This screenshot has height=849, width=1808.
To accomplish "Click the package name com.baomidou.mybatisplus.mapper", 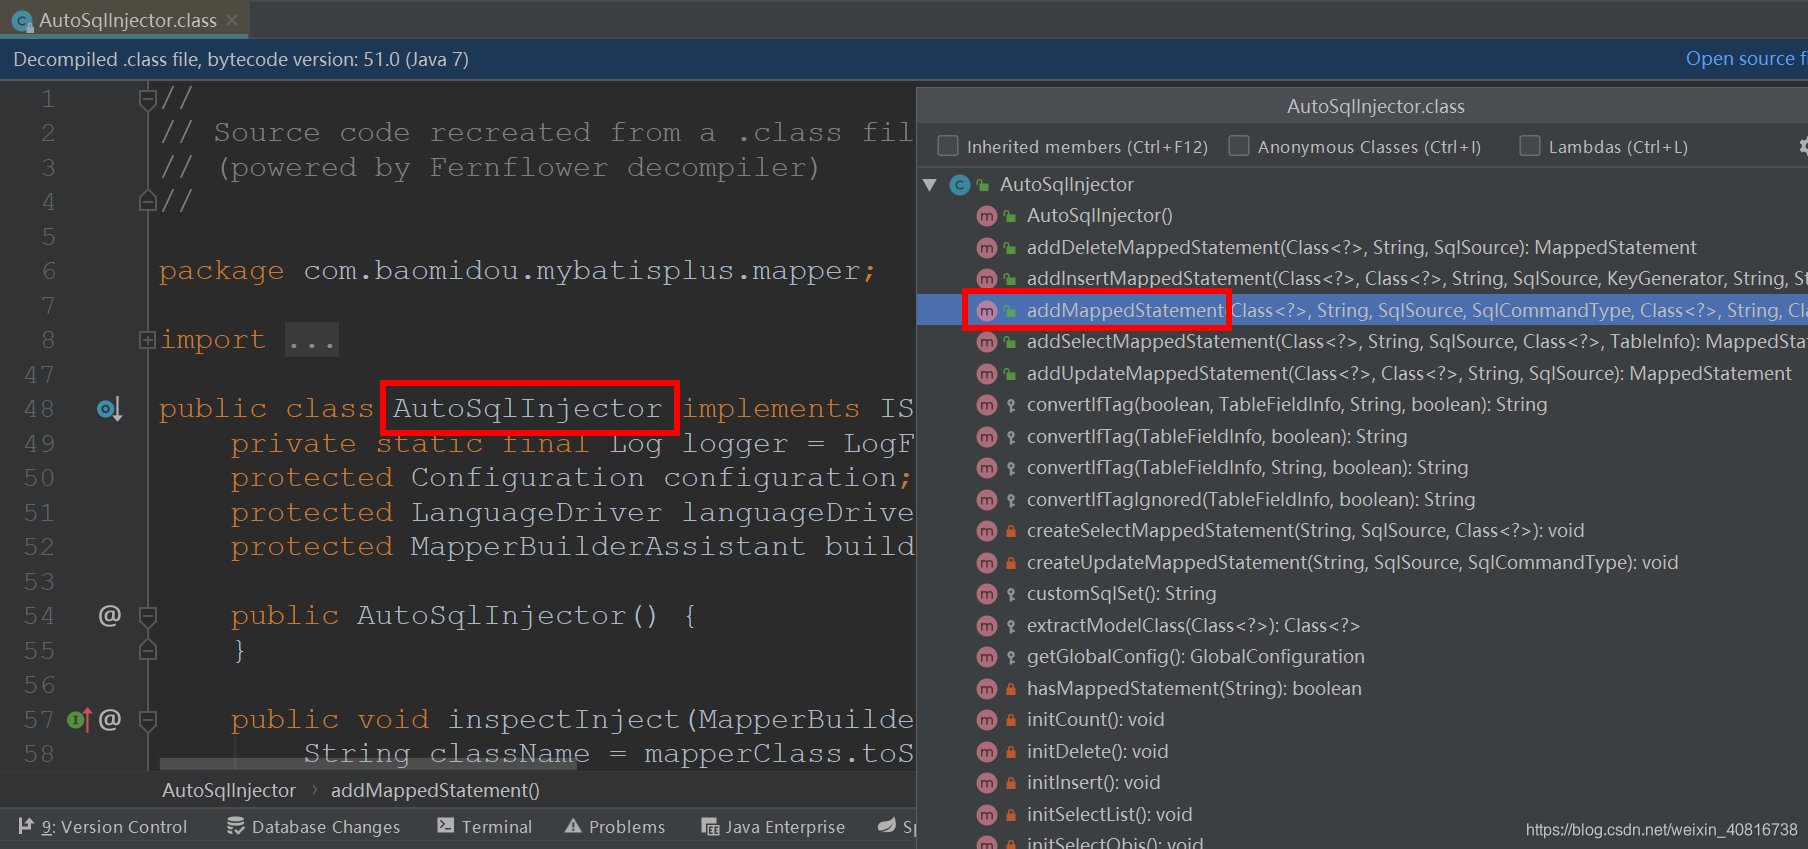I will [x=582, y=271].
